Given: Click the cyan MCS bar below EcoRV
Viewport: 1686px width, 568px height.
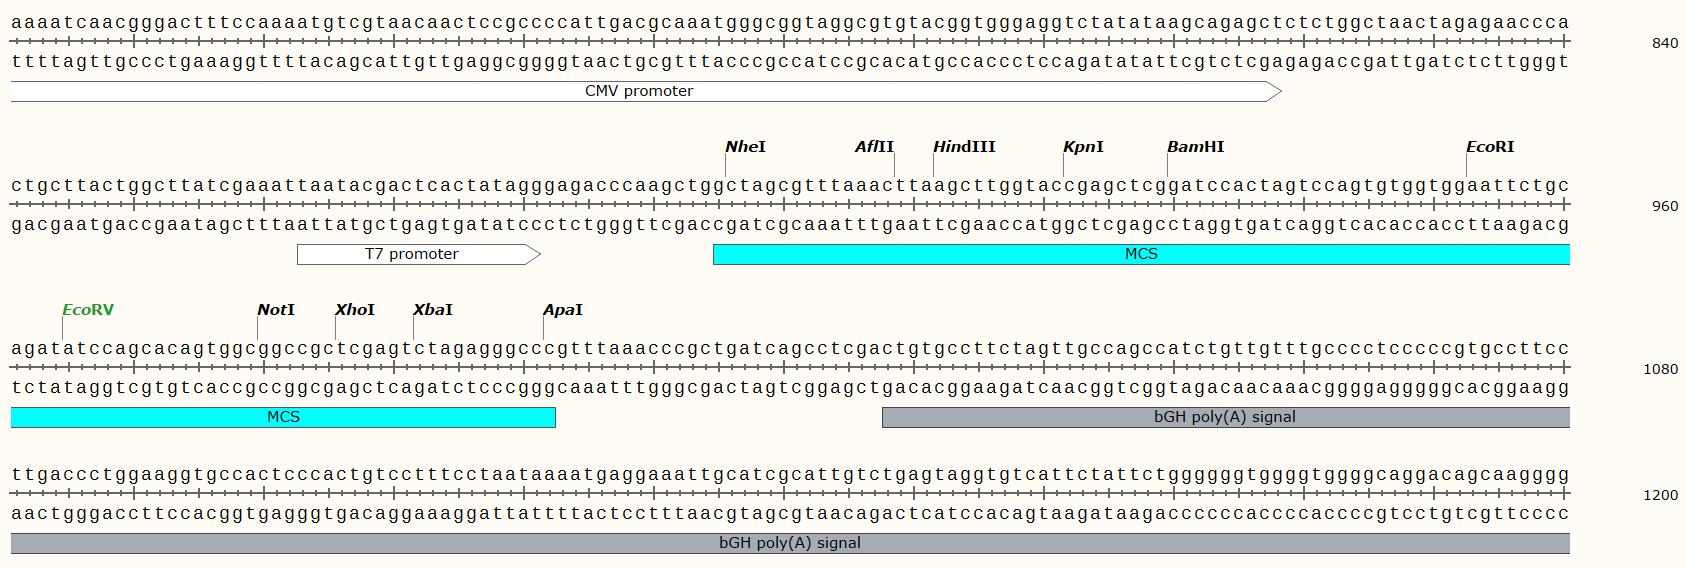Looking at the screenshot, I should pyautogui.click(x=283, y=417).
